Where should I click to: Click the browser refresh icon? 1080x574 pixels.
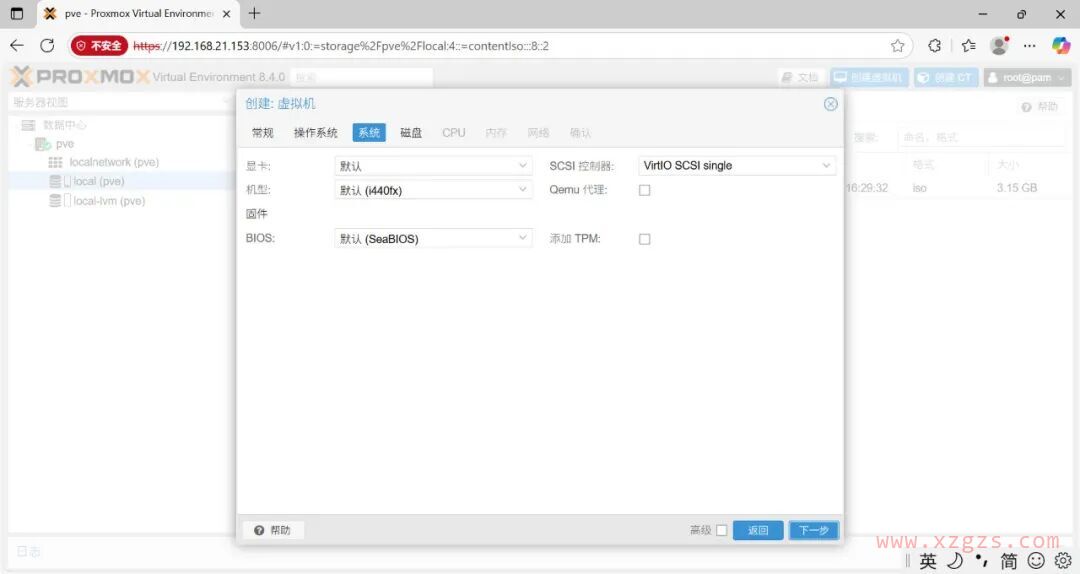click(47, 45)
